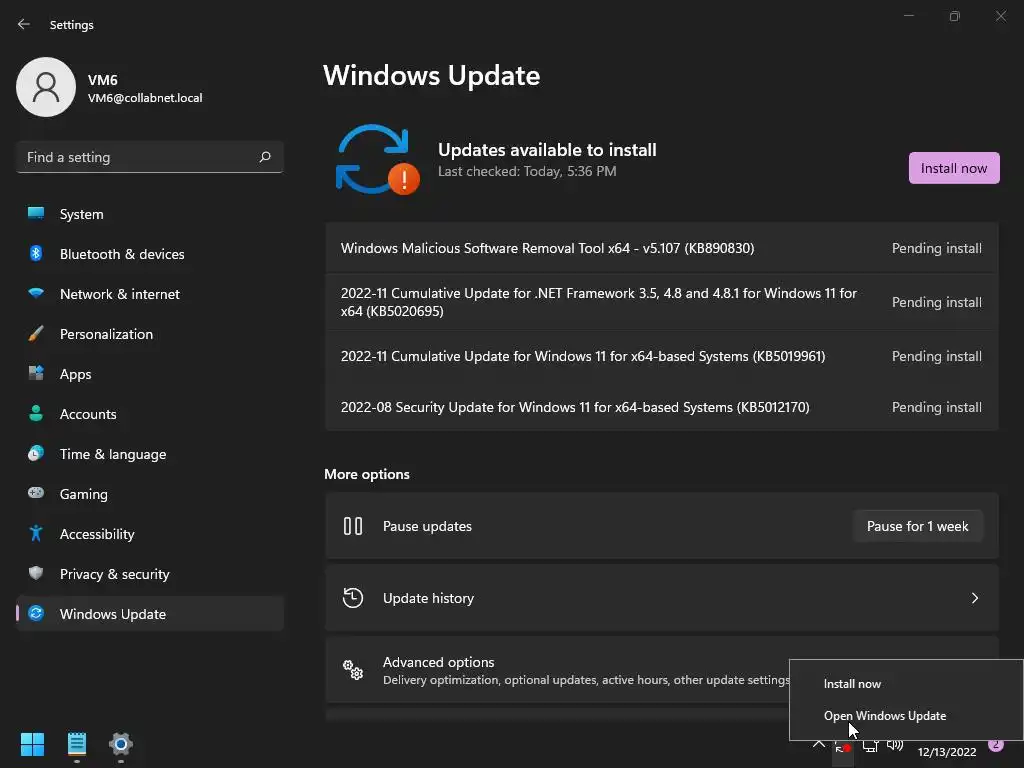Open Apps settings
This screenshot has height=768, width=1024.
[x=150, y=374]
